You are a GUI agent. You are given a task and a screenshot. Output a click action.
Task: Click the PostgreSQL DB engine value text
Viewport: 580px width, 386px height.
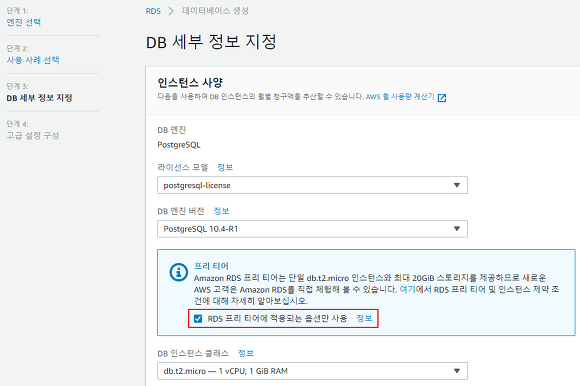coord(179,145)
